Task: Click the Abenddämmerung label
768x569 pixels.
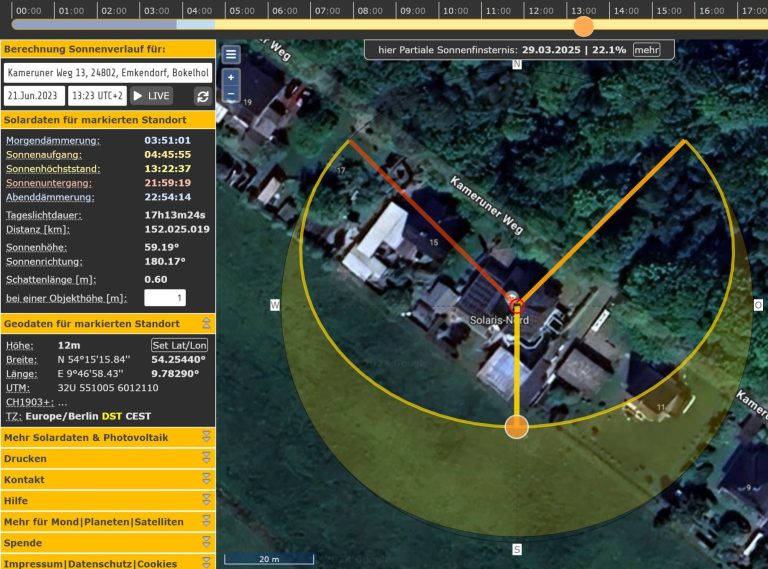Action: (50, 197)
